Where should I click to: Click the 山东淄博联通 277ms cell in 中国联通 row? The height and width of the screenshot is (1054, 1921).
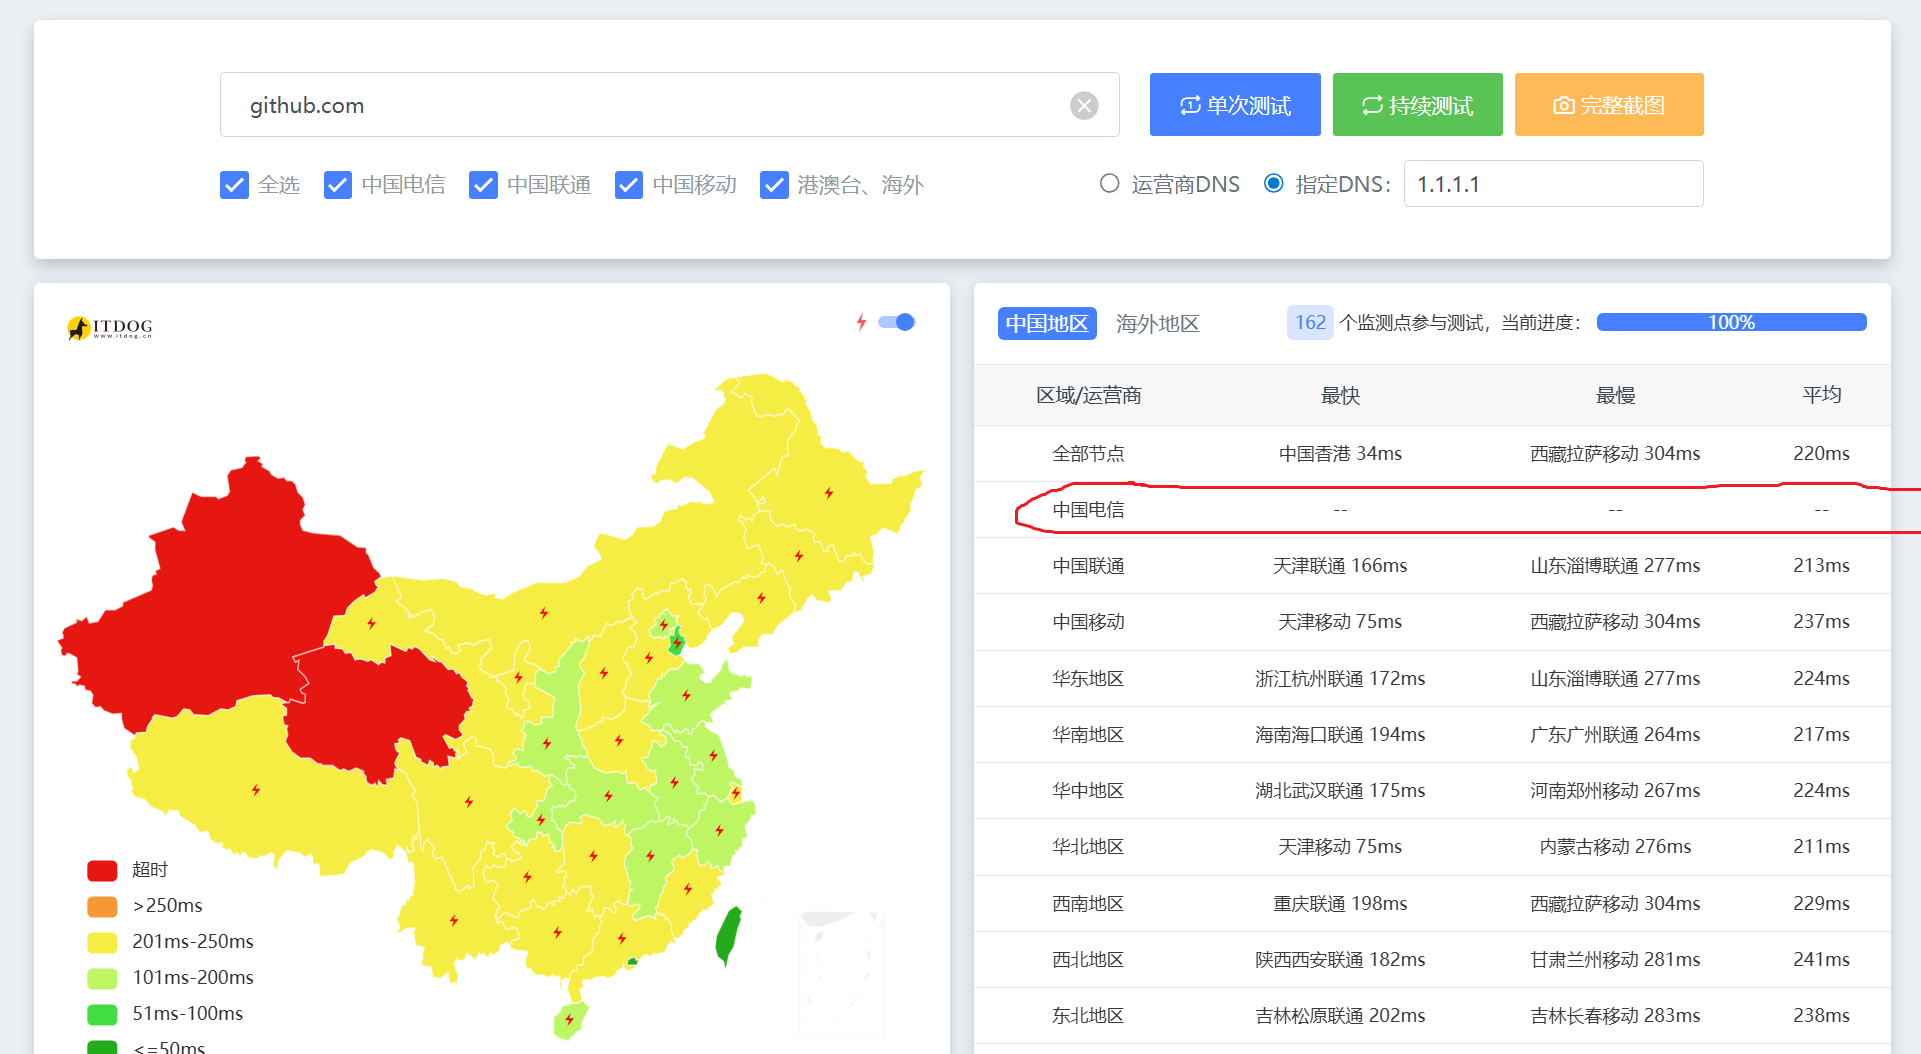1615,566
